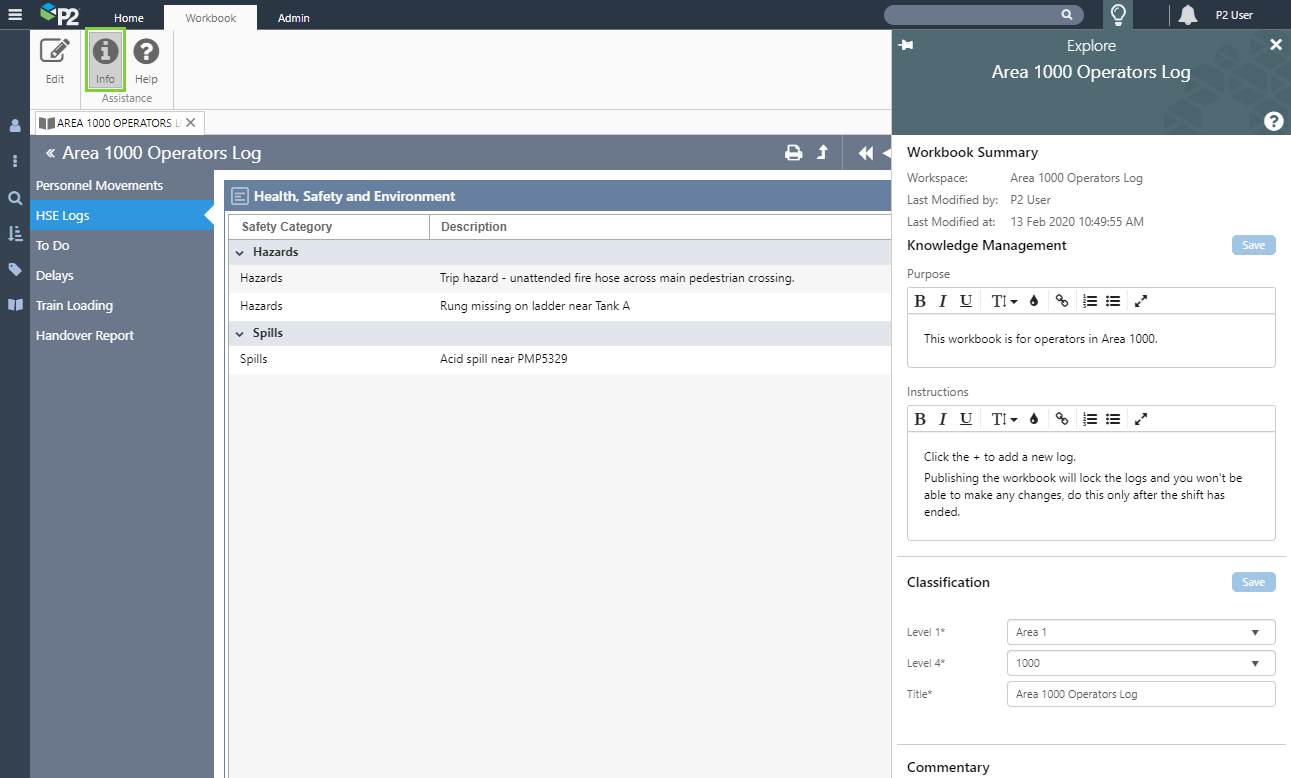This screenshot has width=1291, height=778.
Task: Open the notifications bell icon
Action: pyautogui.click(x=1187, y=15)
